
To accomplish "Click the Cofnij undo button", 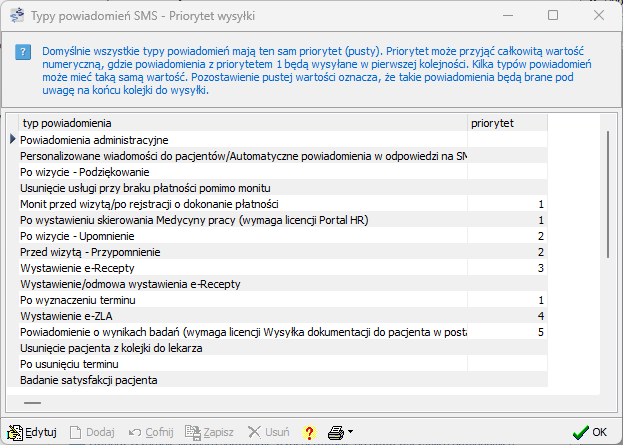I will pos(150,432).
